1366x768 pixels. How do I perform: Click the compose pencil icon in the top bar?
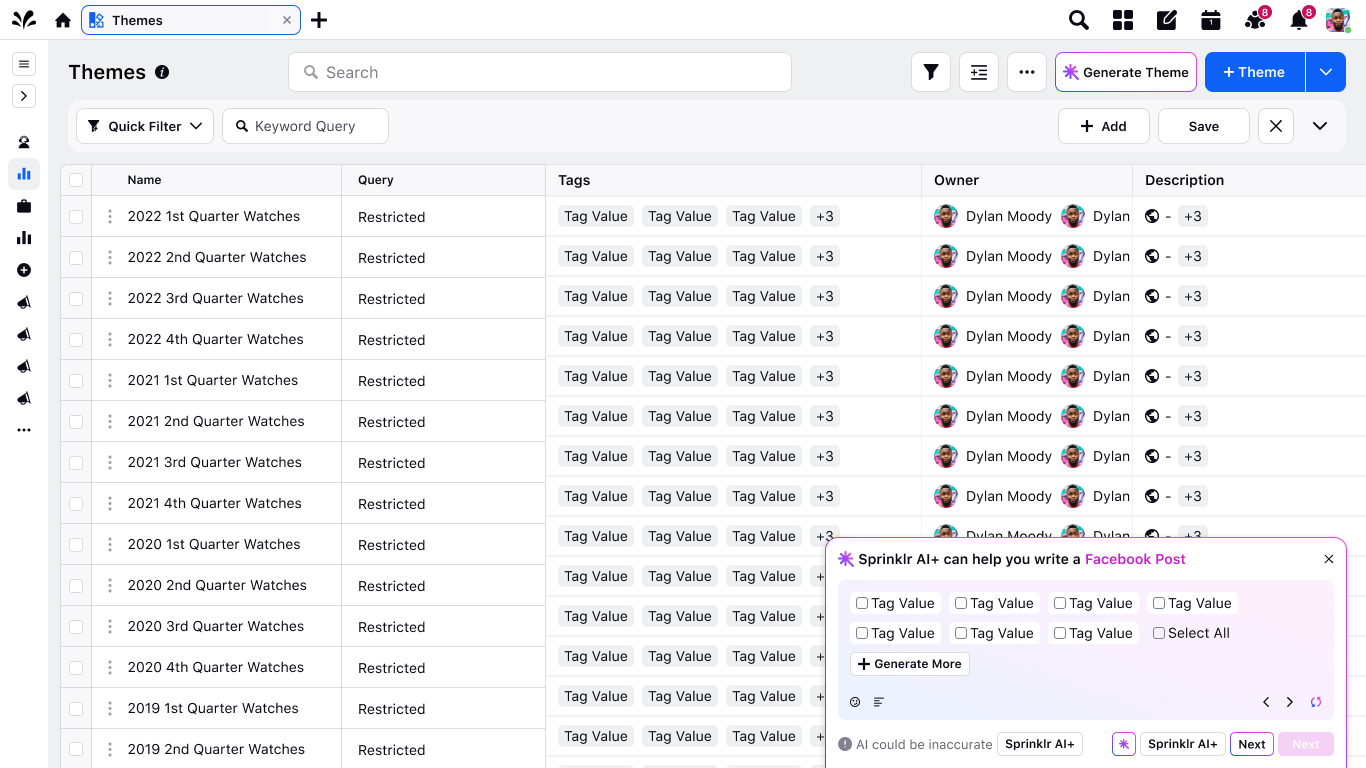point(1166,20)
